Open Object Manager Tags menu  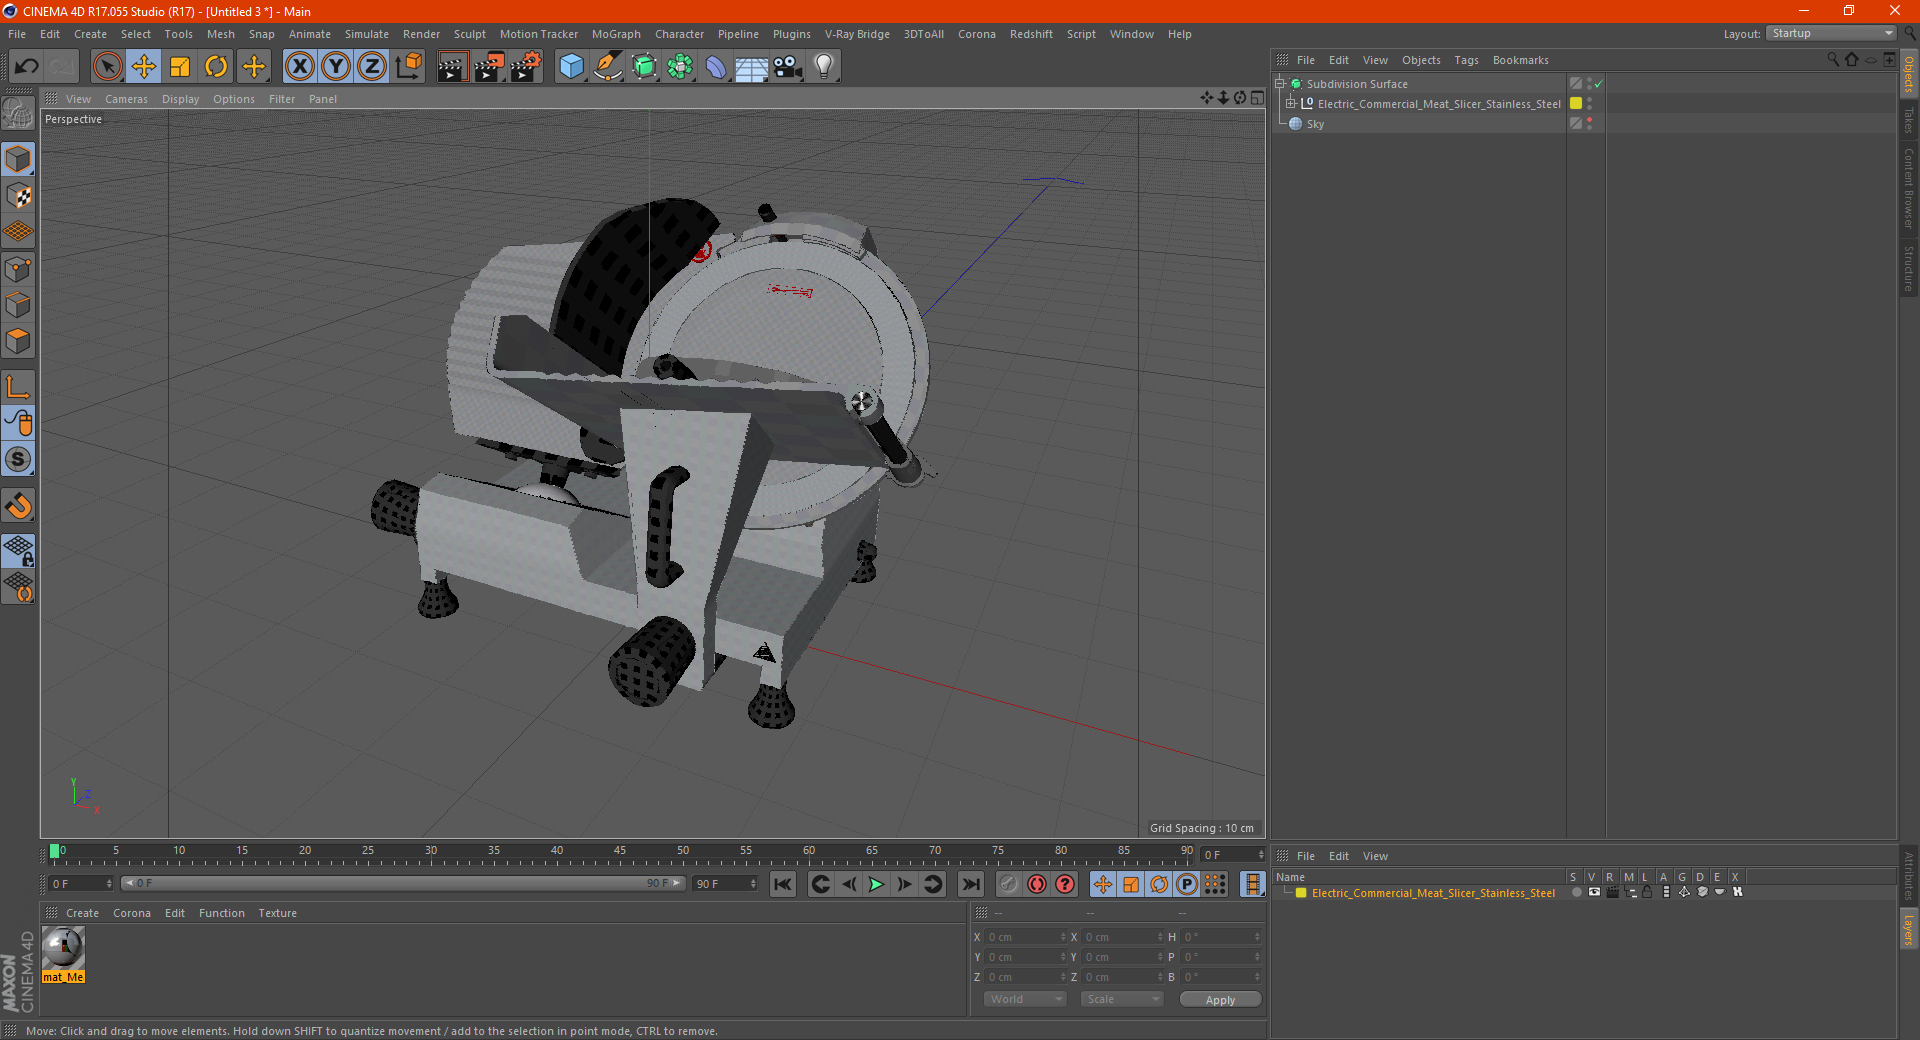click(1466, 60)
